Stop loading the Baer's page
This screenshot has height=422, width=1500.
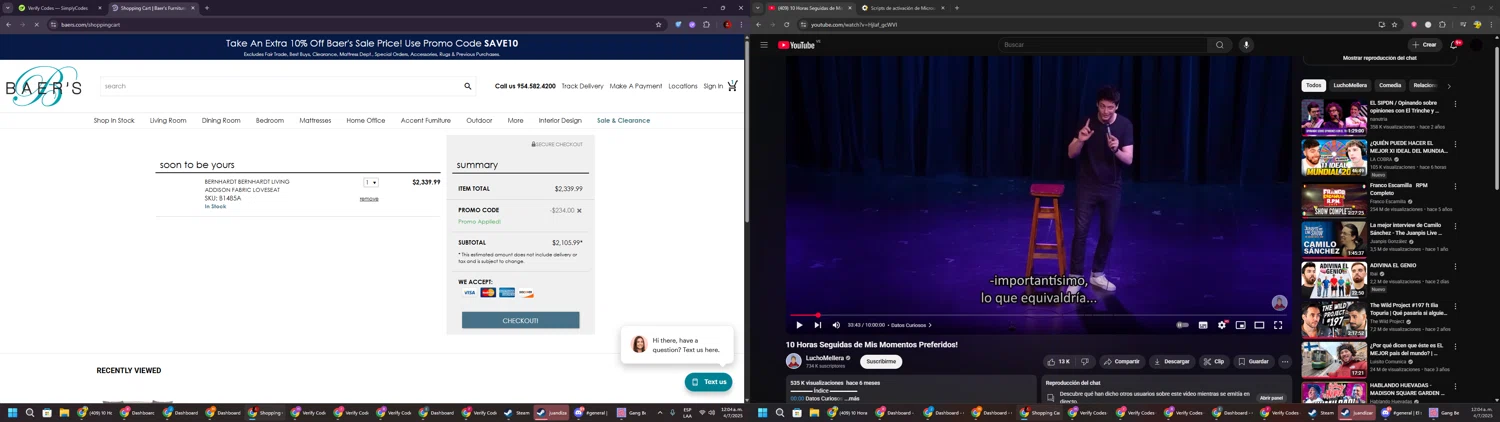pyautogui.click(x=36, y=24)
